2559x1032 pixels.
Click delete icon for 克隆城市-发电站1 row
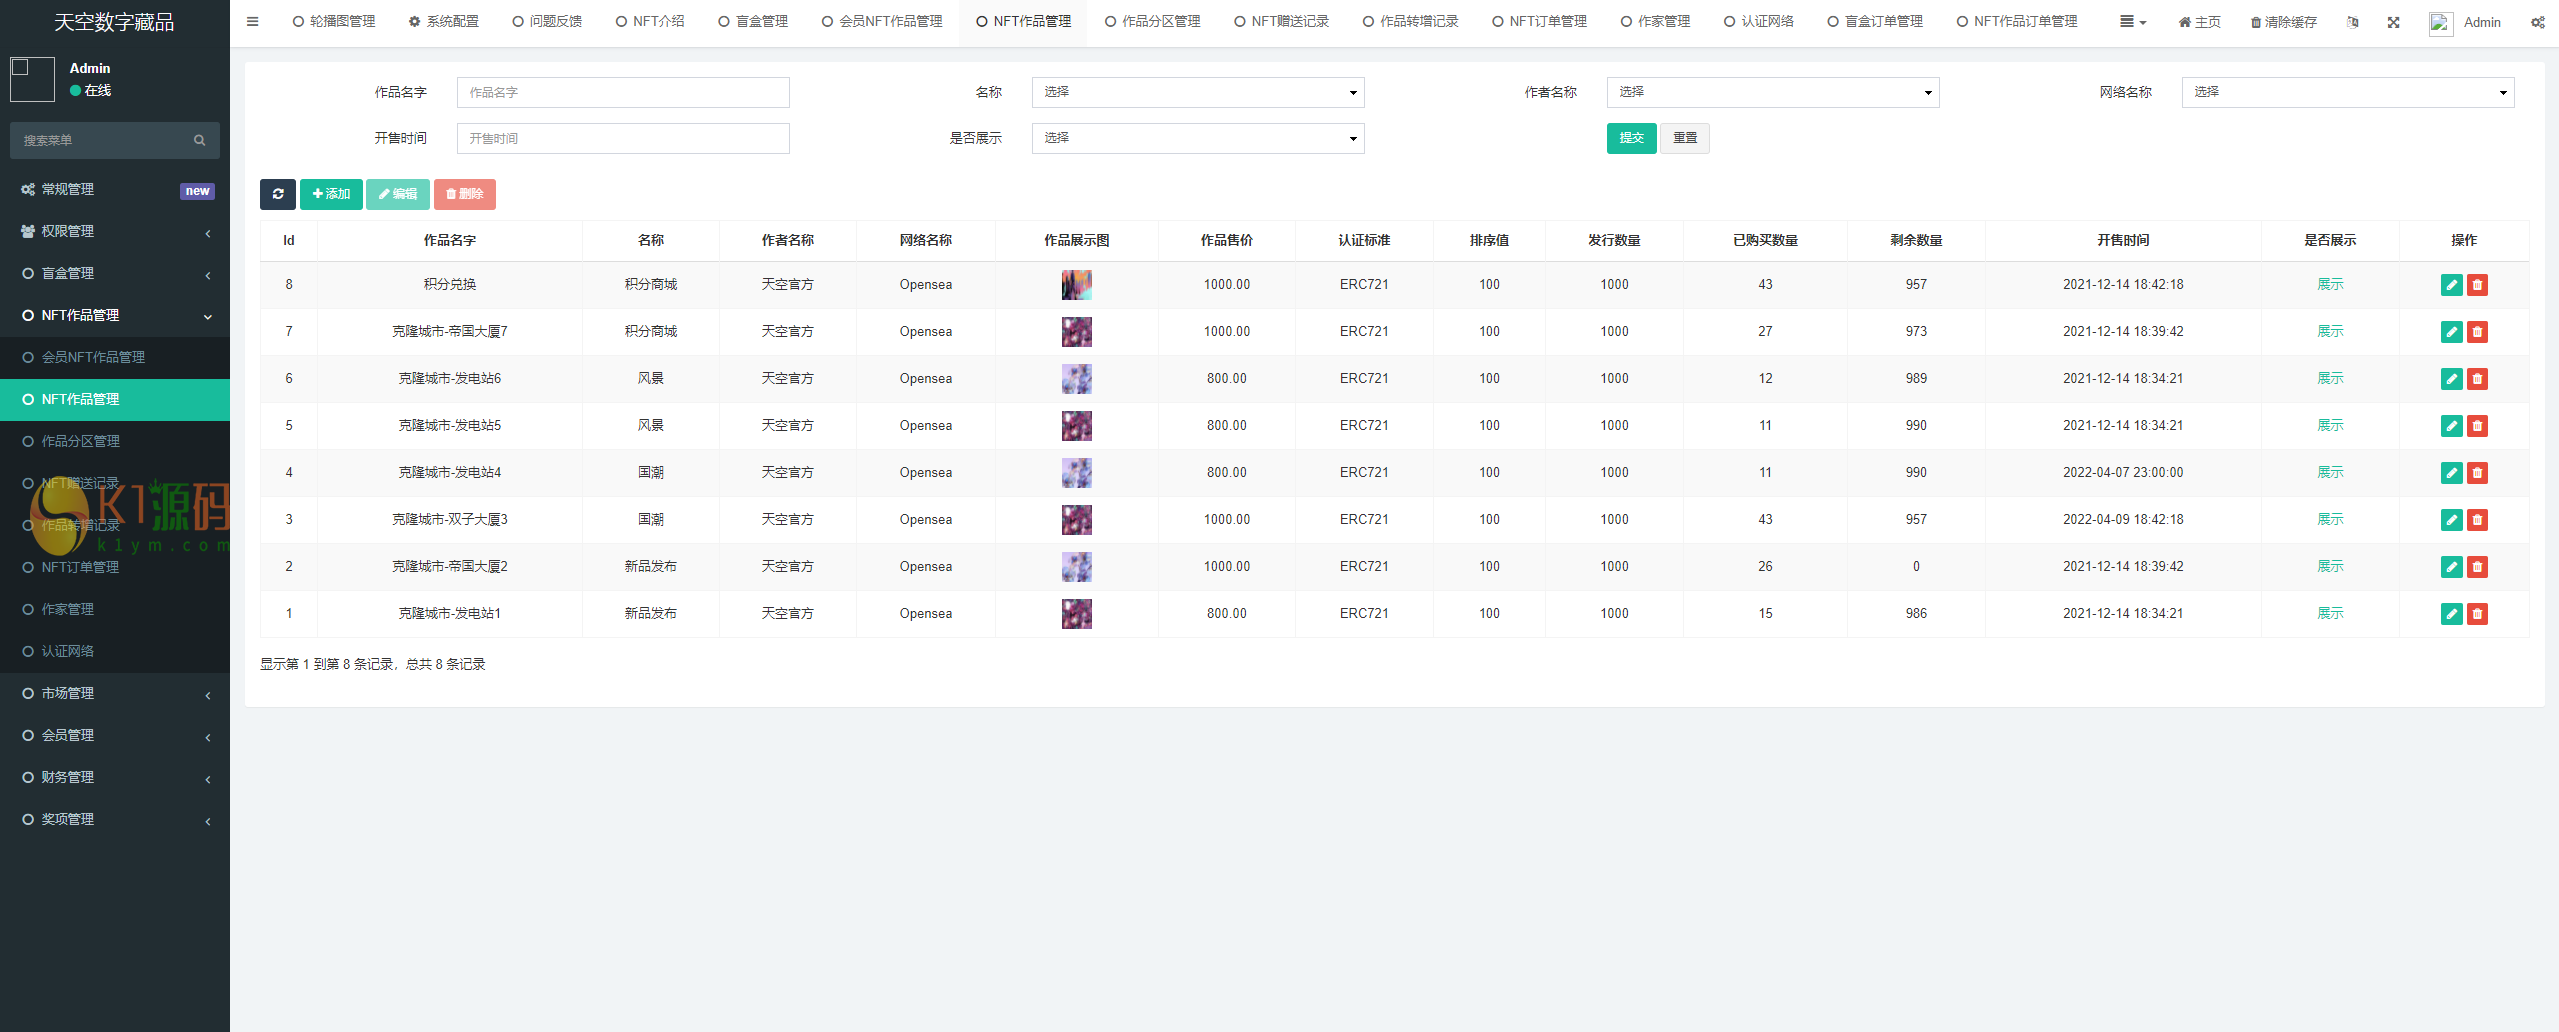click(x=2477, y=614)
